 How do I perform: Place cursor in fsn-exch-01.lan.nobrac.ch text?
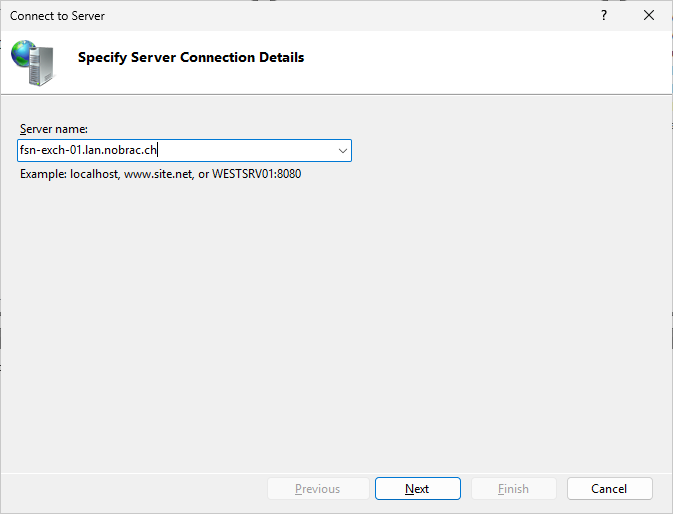pyautogui.click(x=88, y=150)
